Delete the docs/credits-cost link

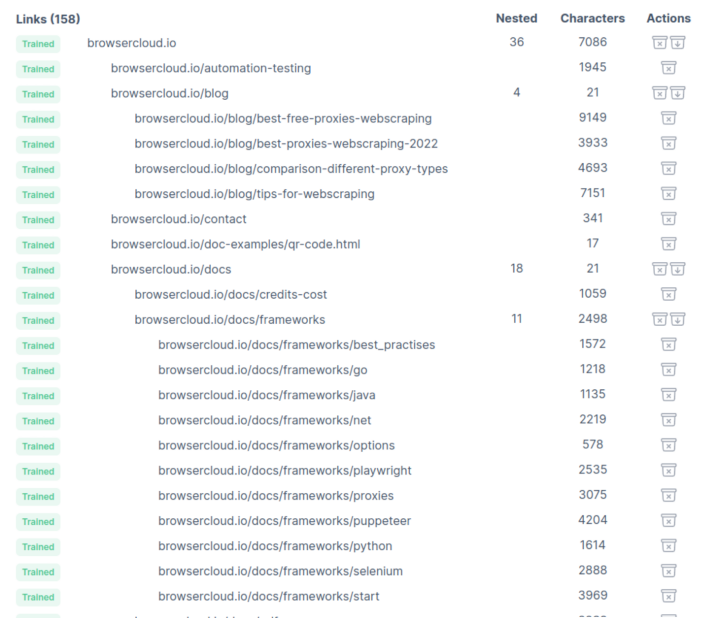(669, 294)
